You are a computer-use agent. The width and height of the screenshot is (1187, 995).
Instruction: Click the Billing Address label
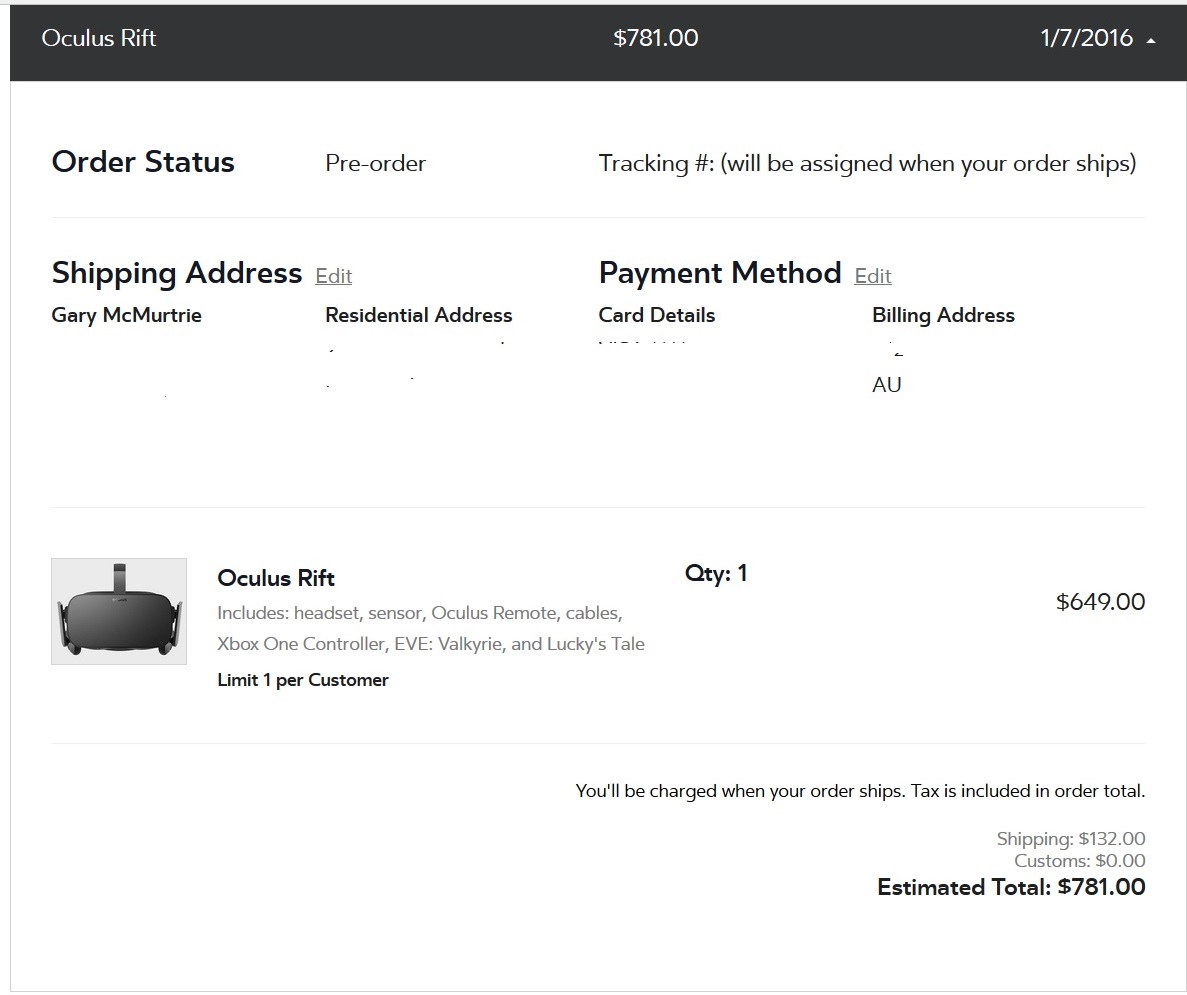tap(942, 315)
